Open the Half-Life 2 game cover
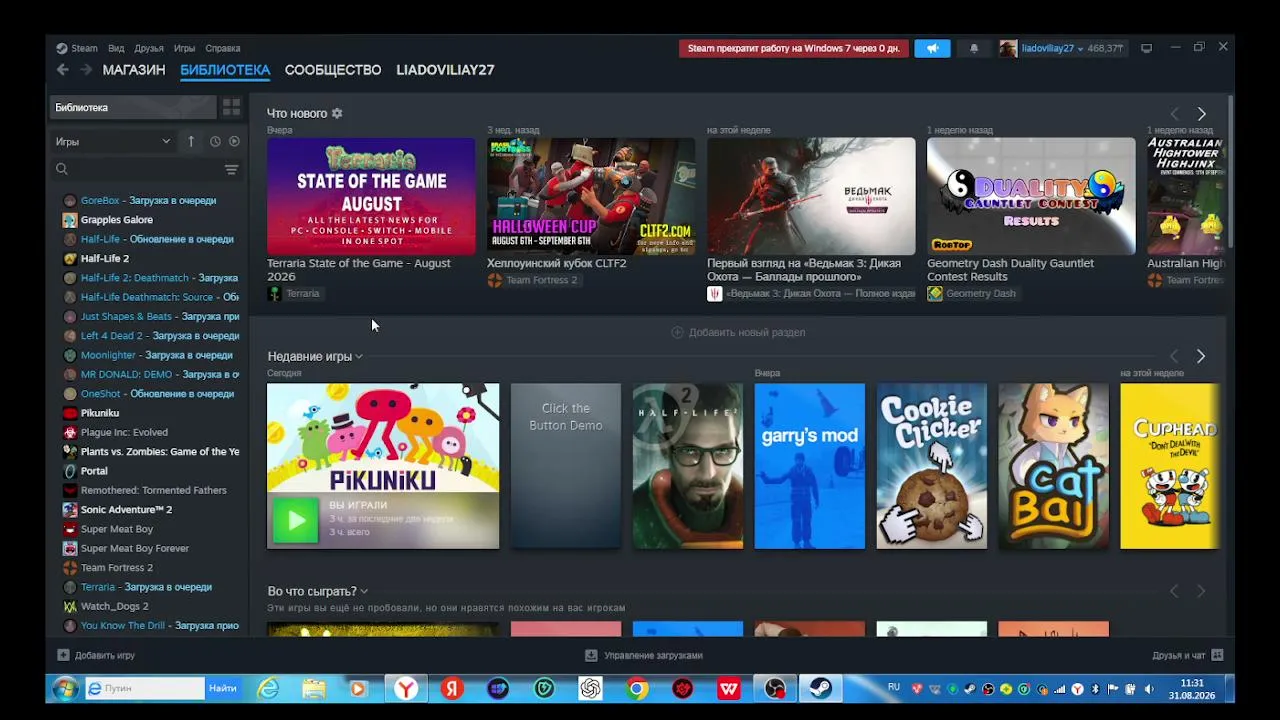This screenshot has height=720, width=1280. click(x=688, y=466)
